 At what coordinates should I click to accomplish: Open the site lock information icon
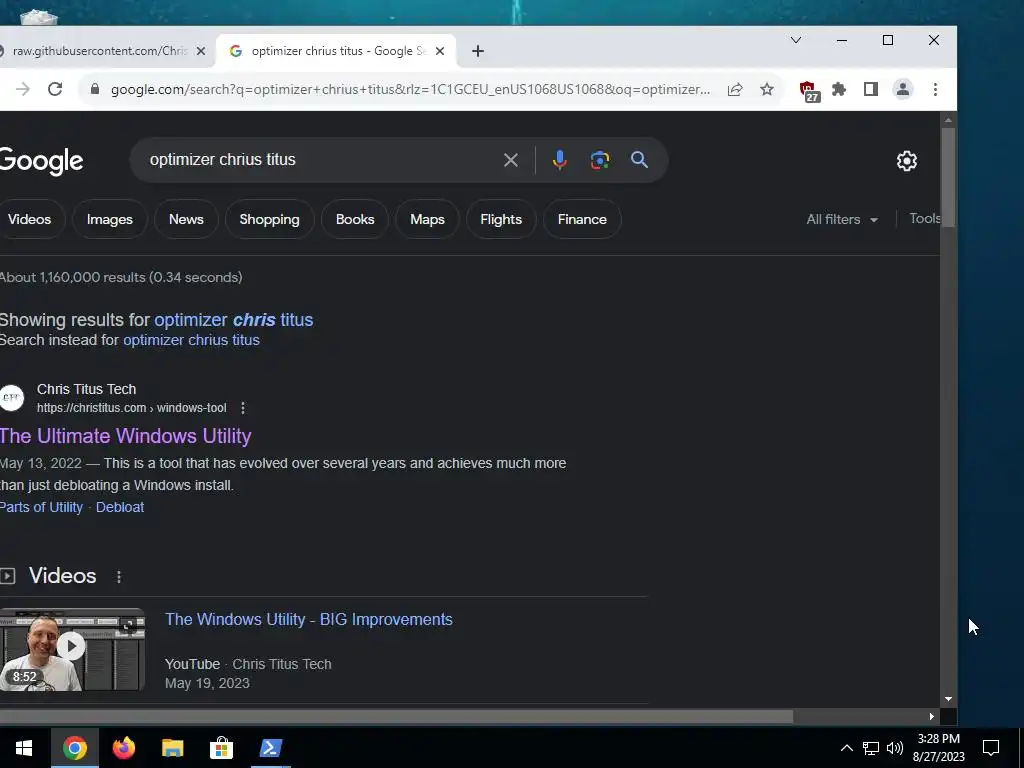pyautogui.click(x=95, y=89)
